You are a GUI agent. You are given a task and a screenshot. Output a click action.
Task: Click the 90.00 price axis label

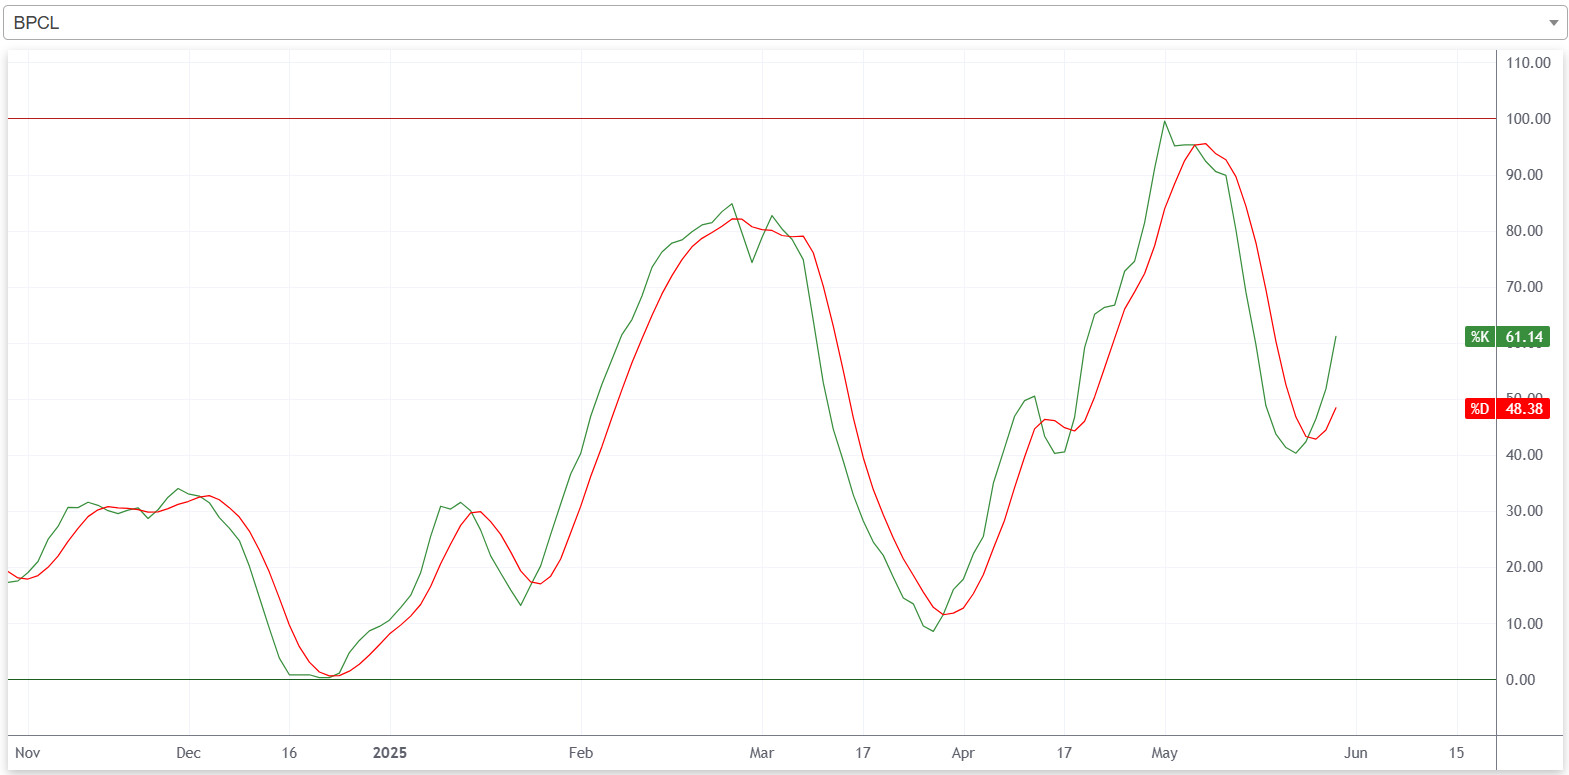tap(1524, 175)
